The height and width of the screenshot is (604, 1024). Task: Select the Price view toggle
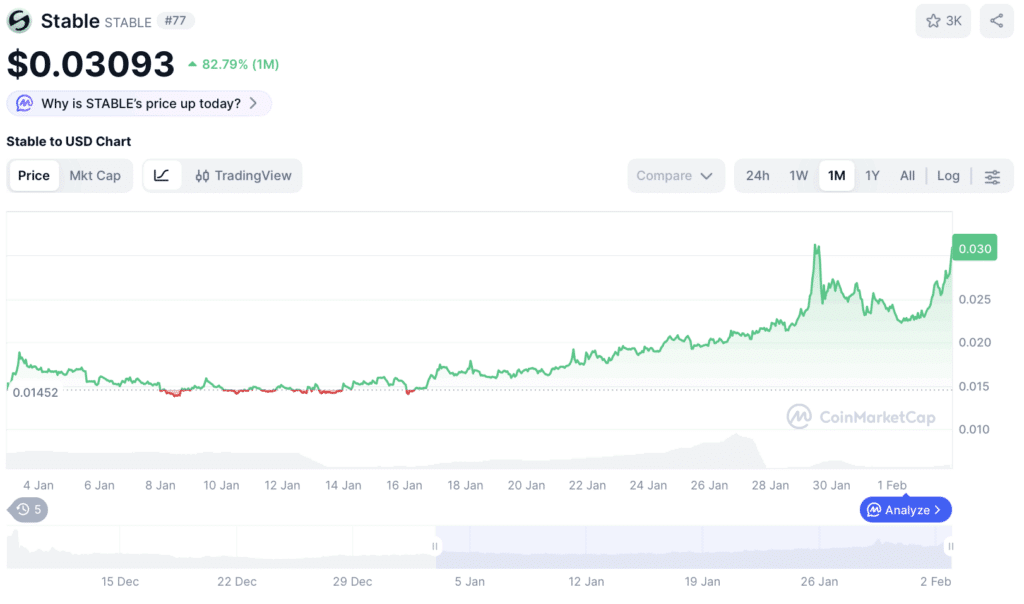click(34, 176)
